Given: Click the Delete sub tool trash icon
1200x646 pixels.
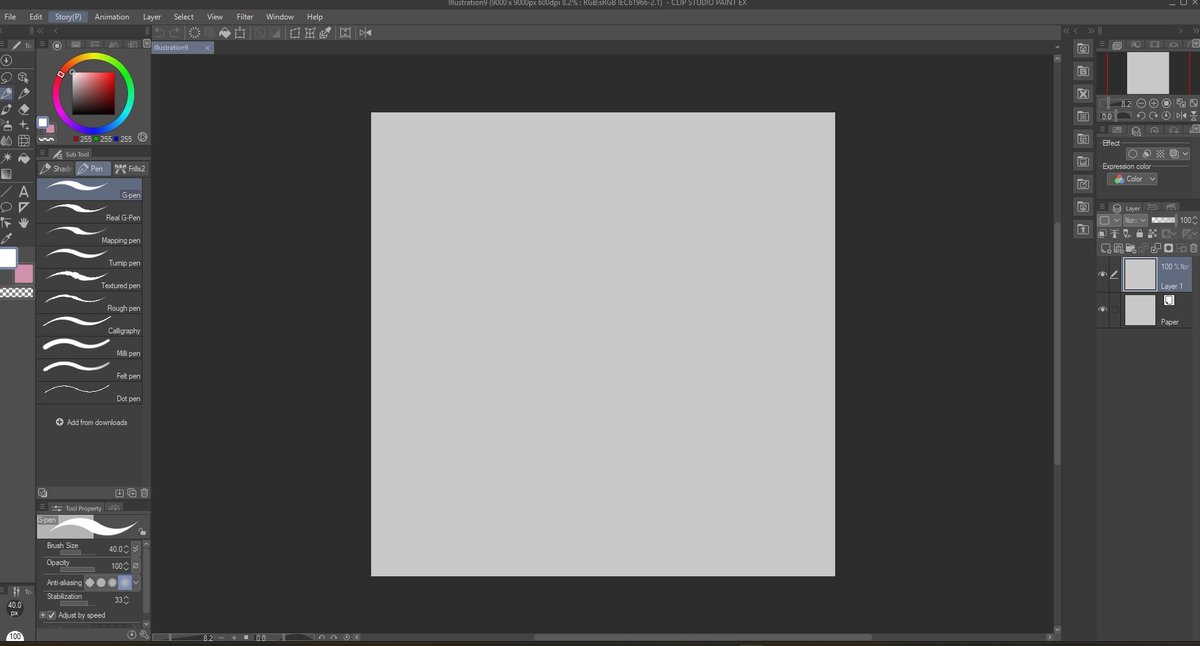Looking at the screenshot, I should click(x=144, y=493).
